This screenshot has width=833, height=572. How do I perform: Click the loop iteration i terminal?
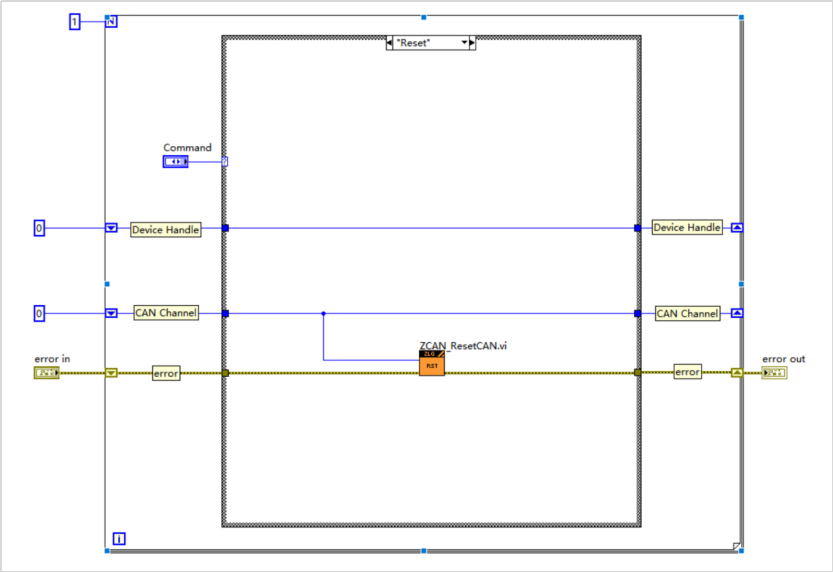(119, 539)
